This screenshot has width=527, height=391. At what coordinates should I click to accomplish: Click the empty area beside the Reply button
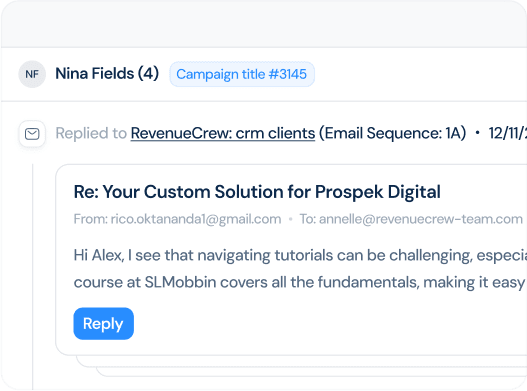[x=329, y=323]
